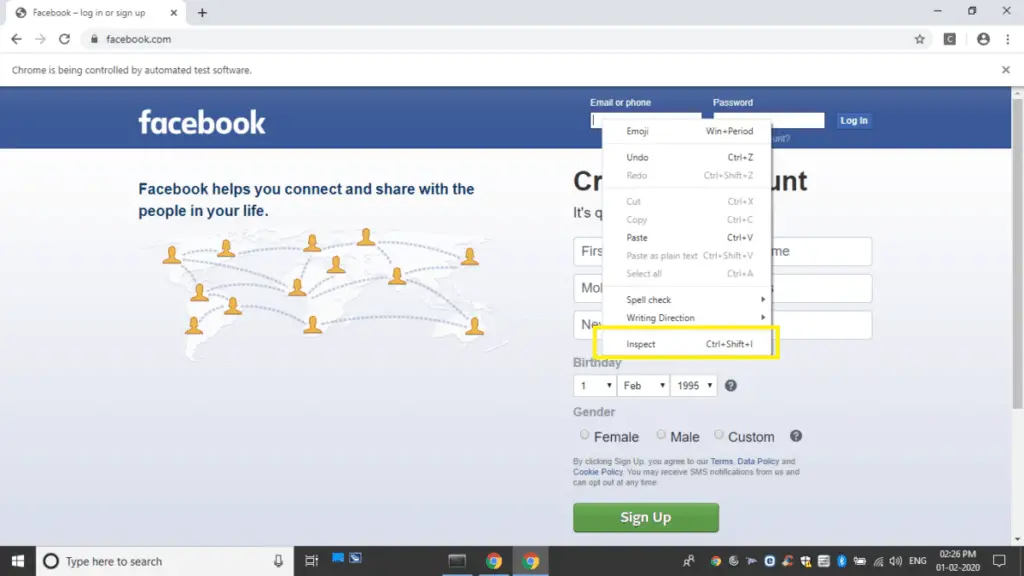This screenshot has width=1024, height=576.
Task: Select Paste in the context menu
Action: point(687,238)
